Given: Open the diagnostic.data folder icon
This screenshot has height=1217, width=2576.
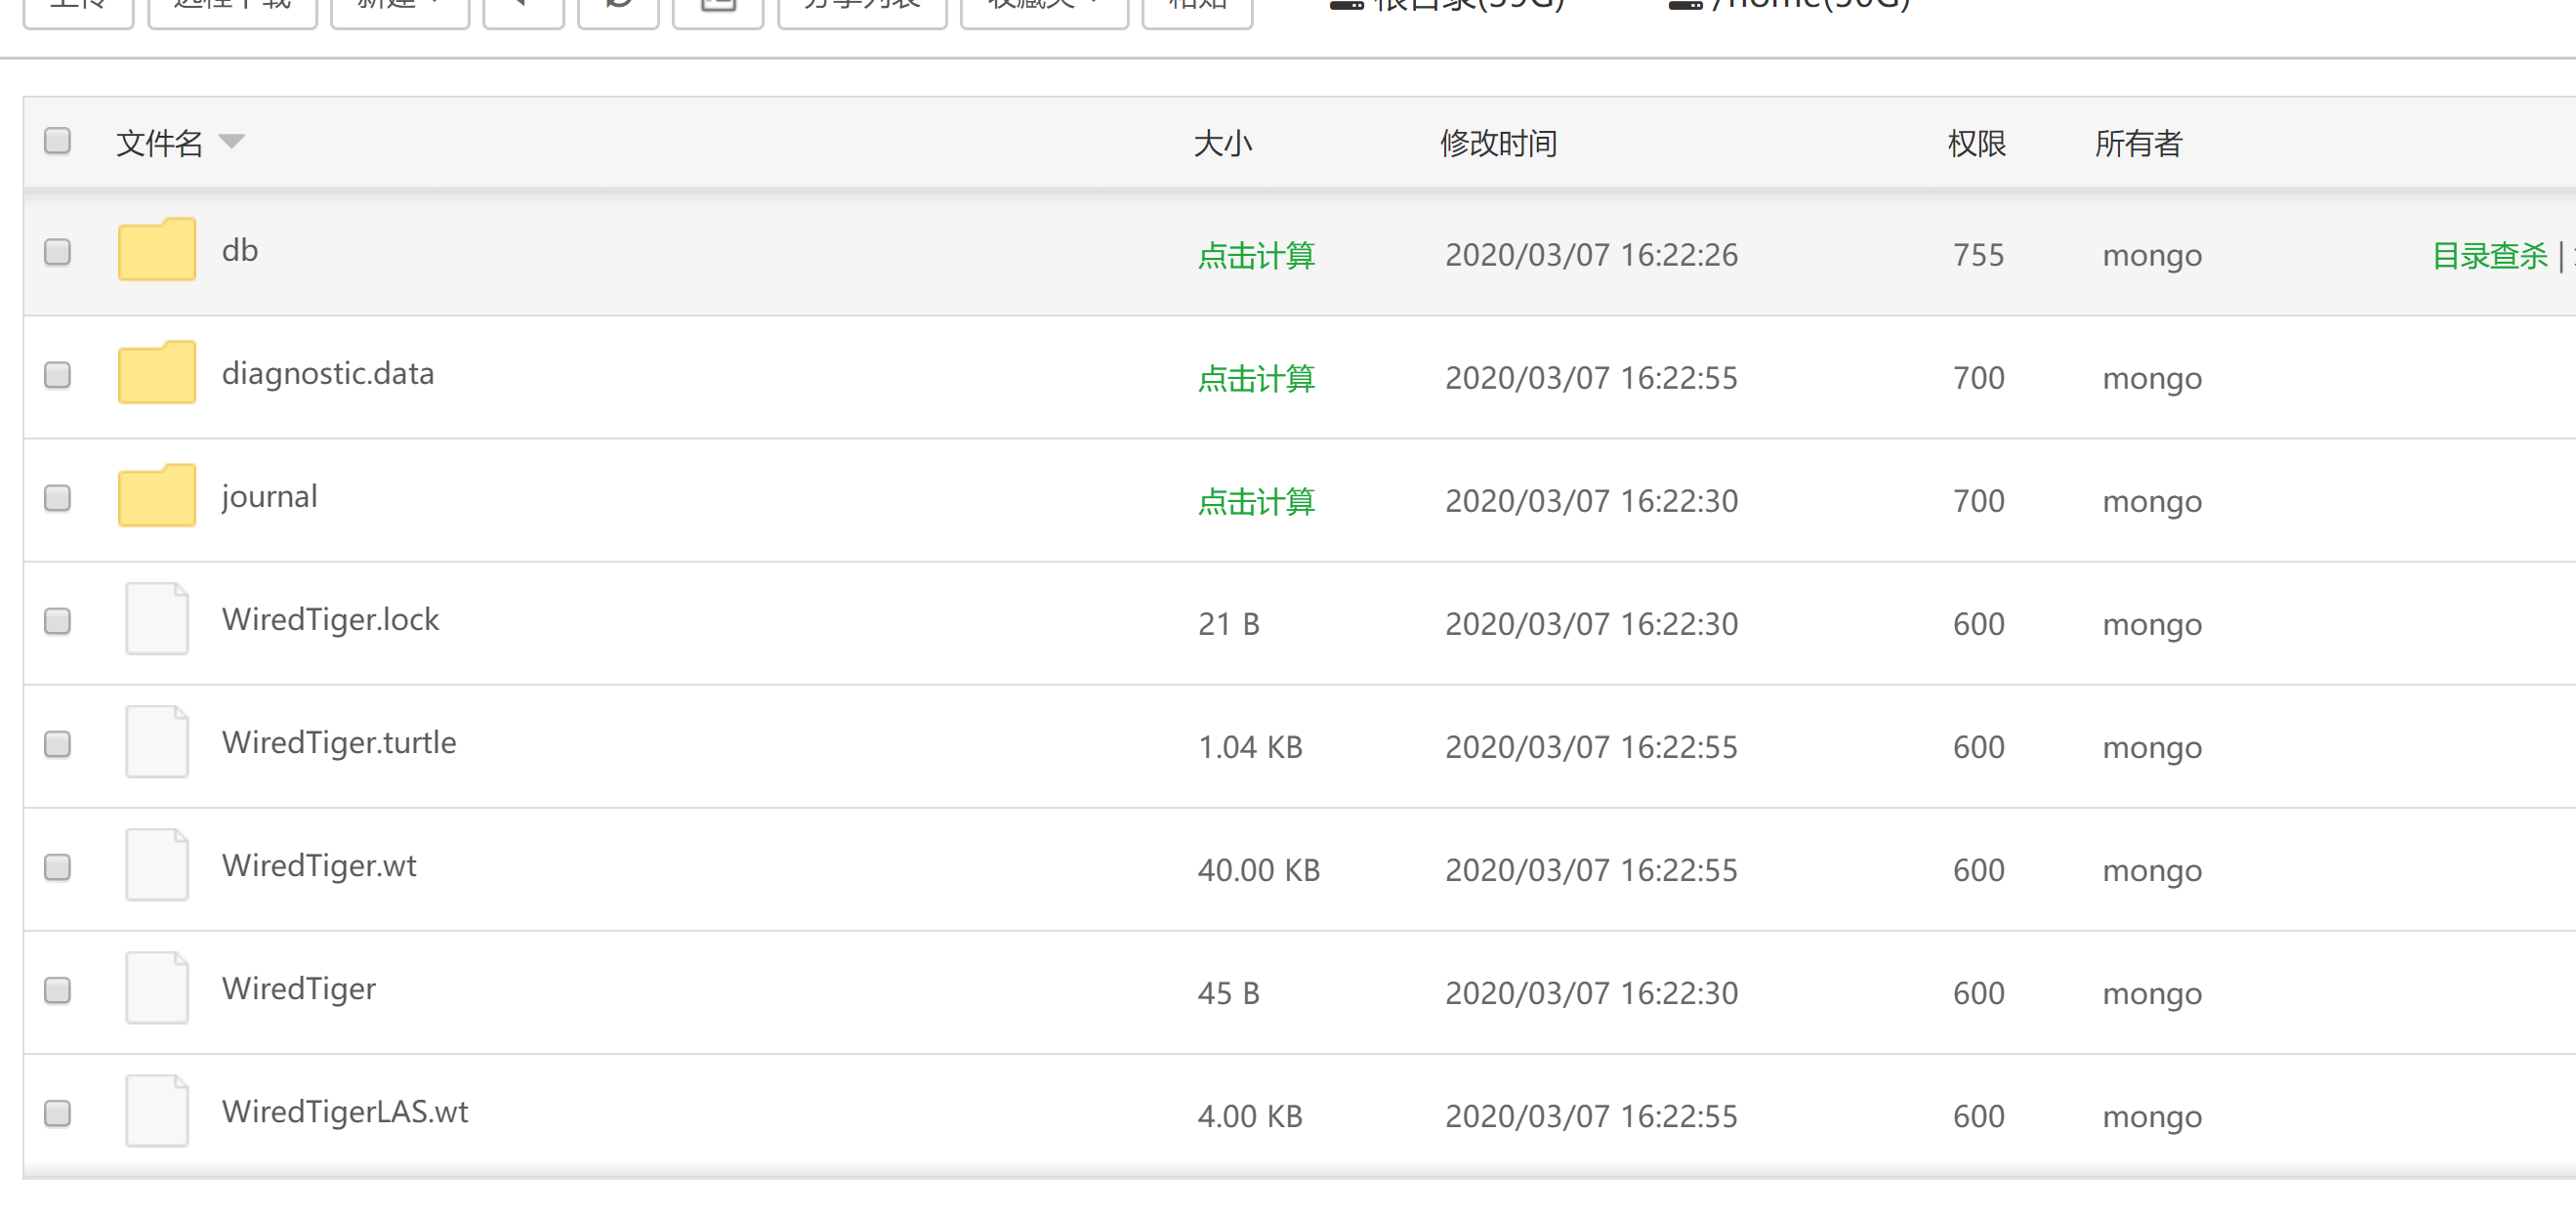Looking at the screenshot, I should 156,373.
